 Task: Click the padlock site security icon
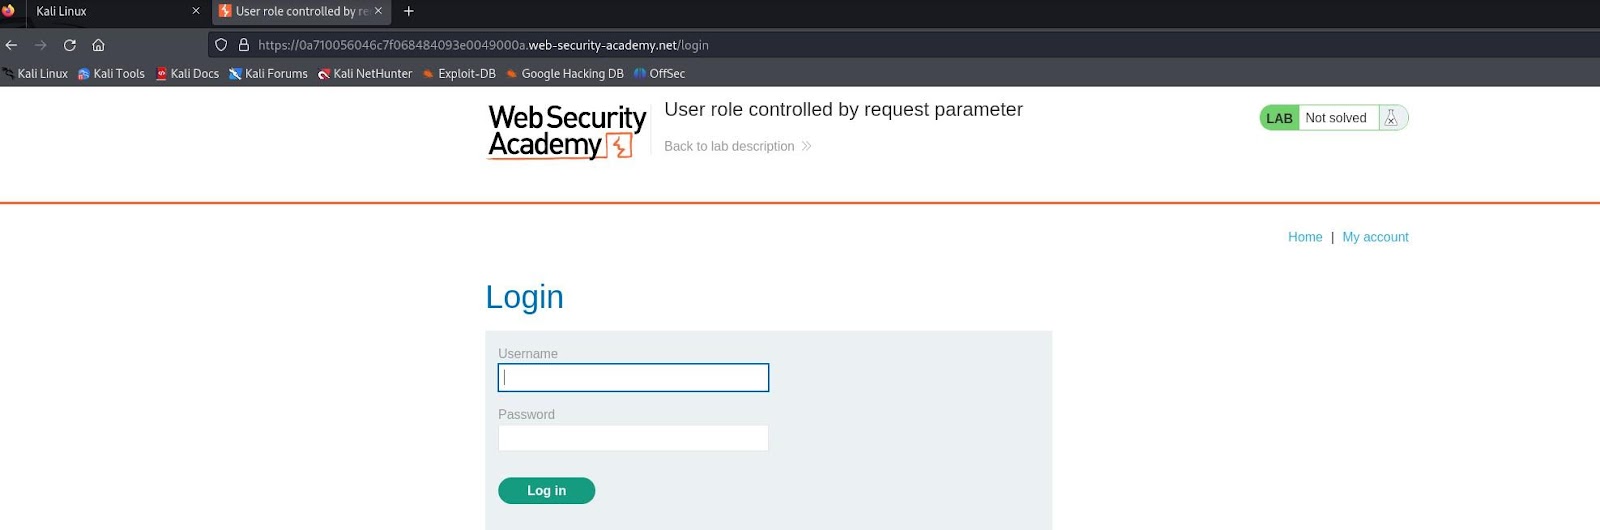point(243,45)
